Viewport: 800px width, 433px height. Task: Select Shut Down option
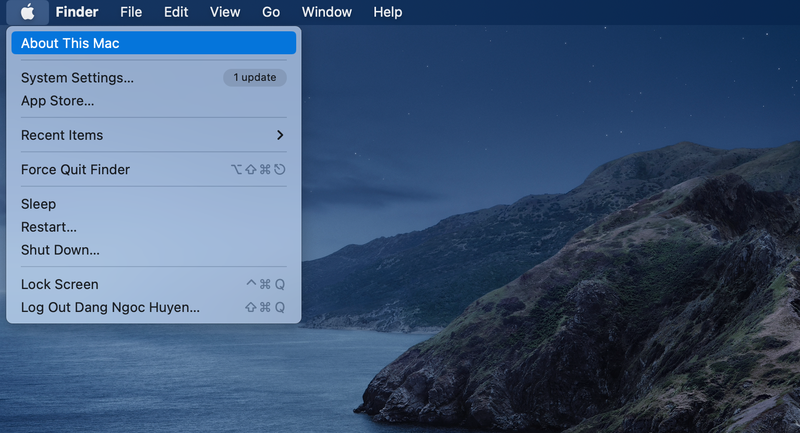[x=154, y=250]
